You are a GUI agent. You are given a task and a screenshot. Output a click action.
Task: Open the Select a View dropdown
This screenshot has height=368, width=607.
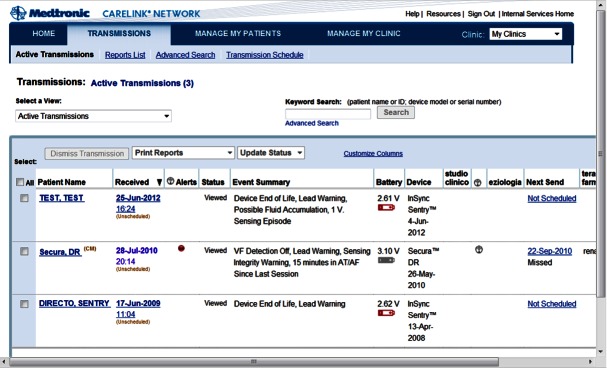pos(93,116)
